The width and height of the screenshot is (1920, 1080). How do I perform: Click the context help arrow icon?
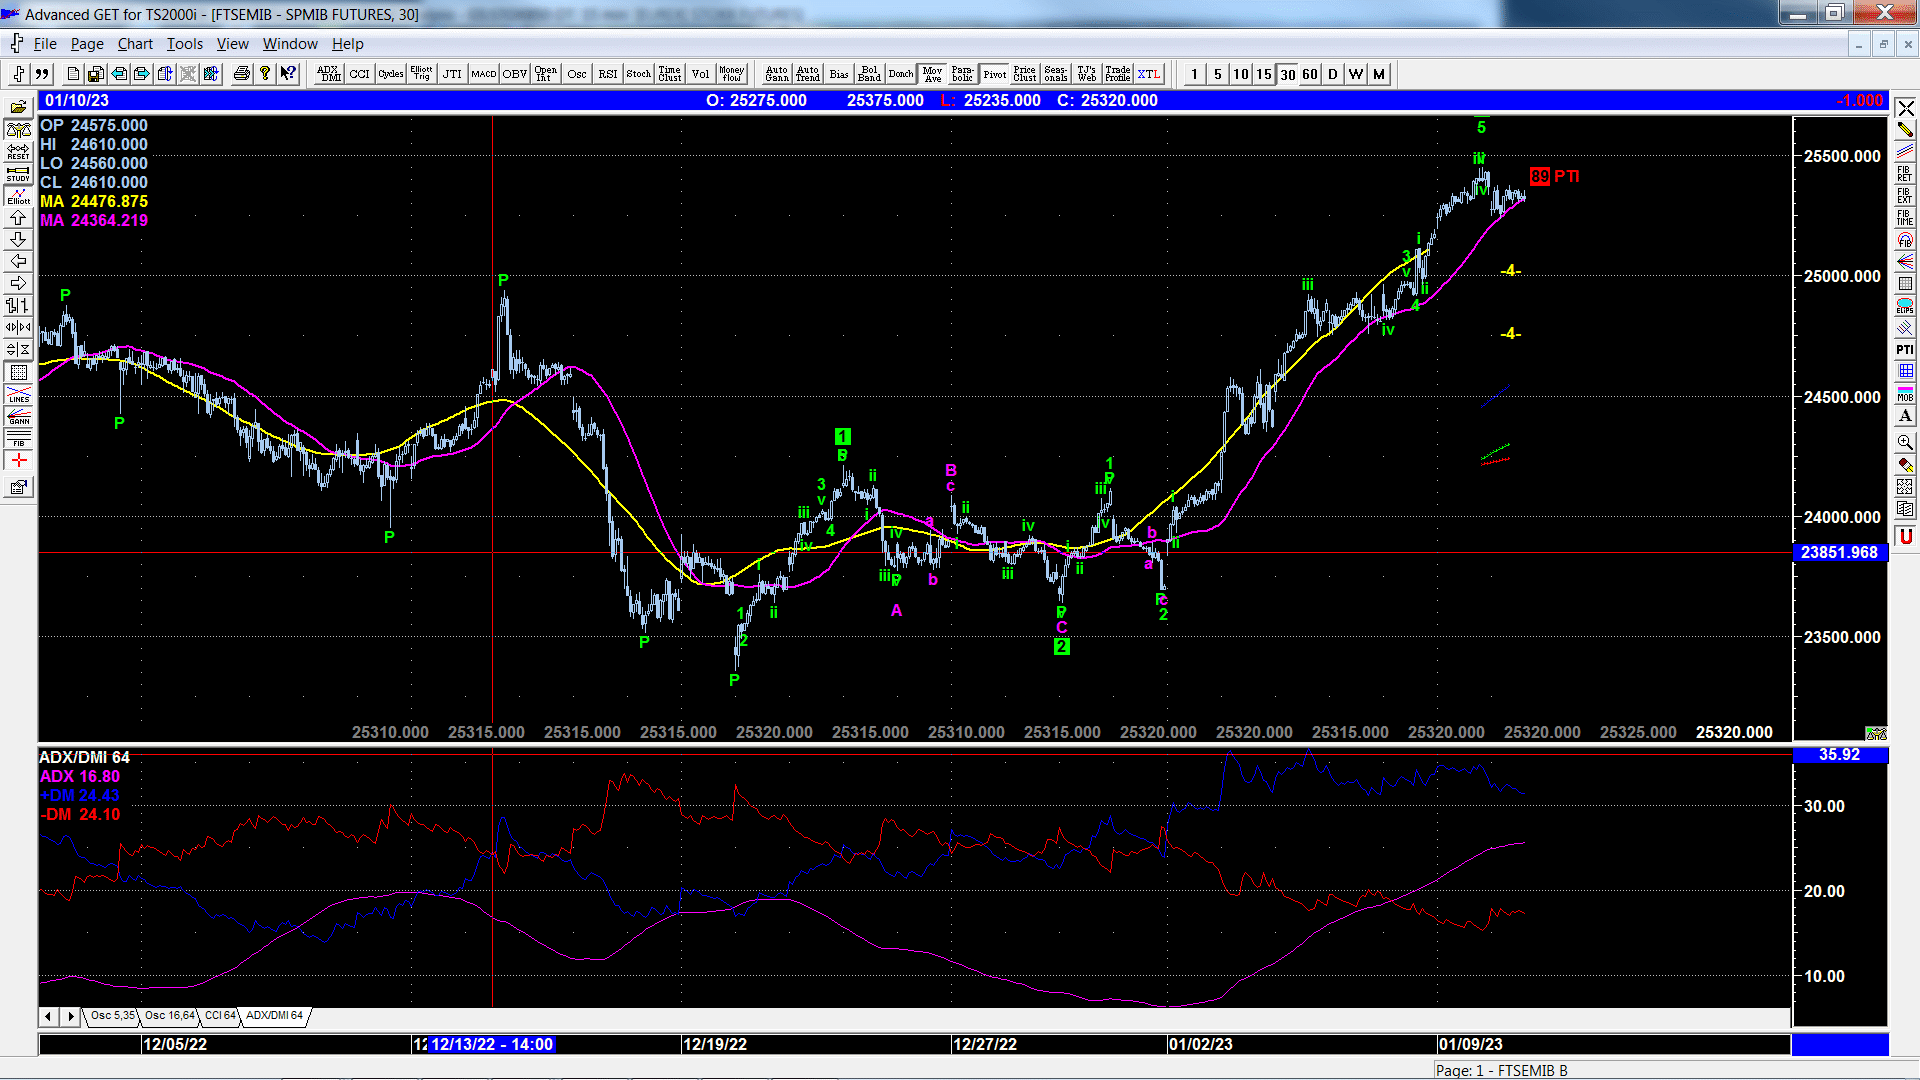tap(288, 74)
